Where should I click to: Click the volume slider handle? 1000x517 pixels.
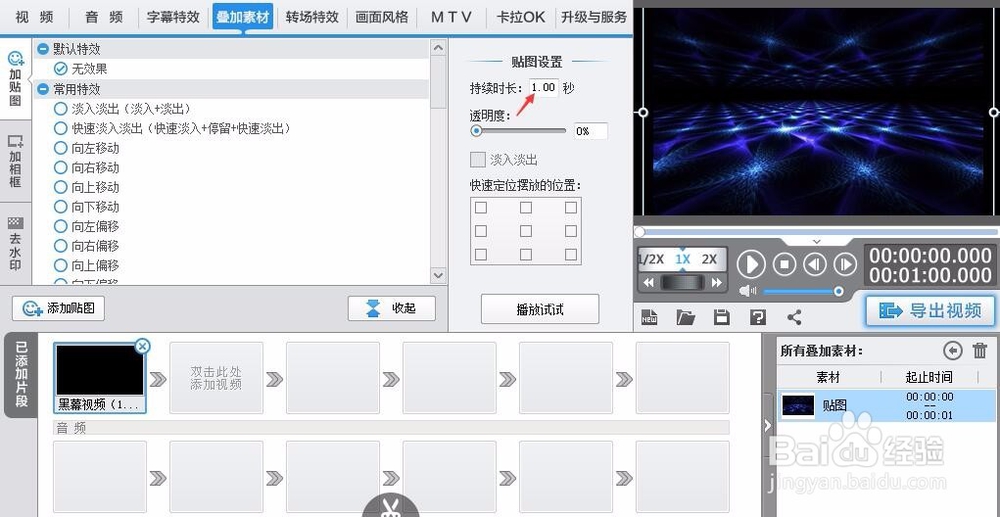839,291
